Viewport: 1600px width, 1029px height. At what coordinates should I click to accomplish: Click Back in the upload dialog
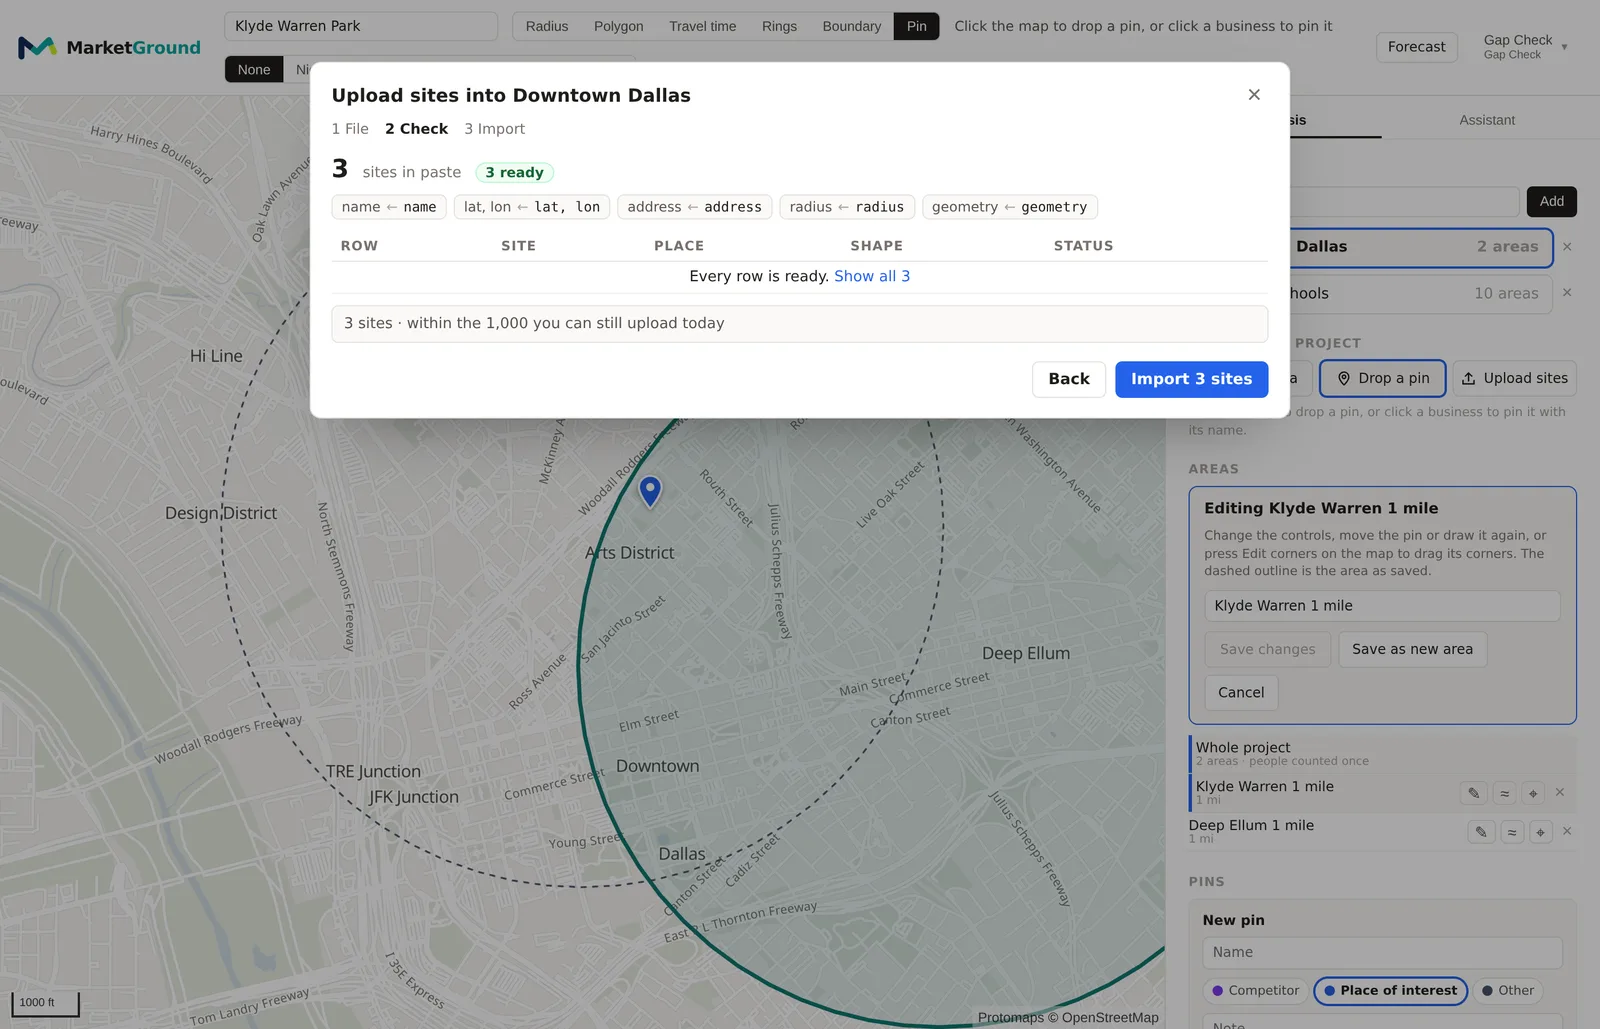click(1069, 379)
